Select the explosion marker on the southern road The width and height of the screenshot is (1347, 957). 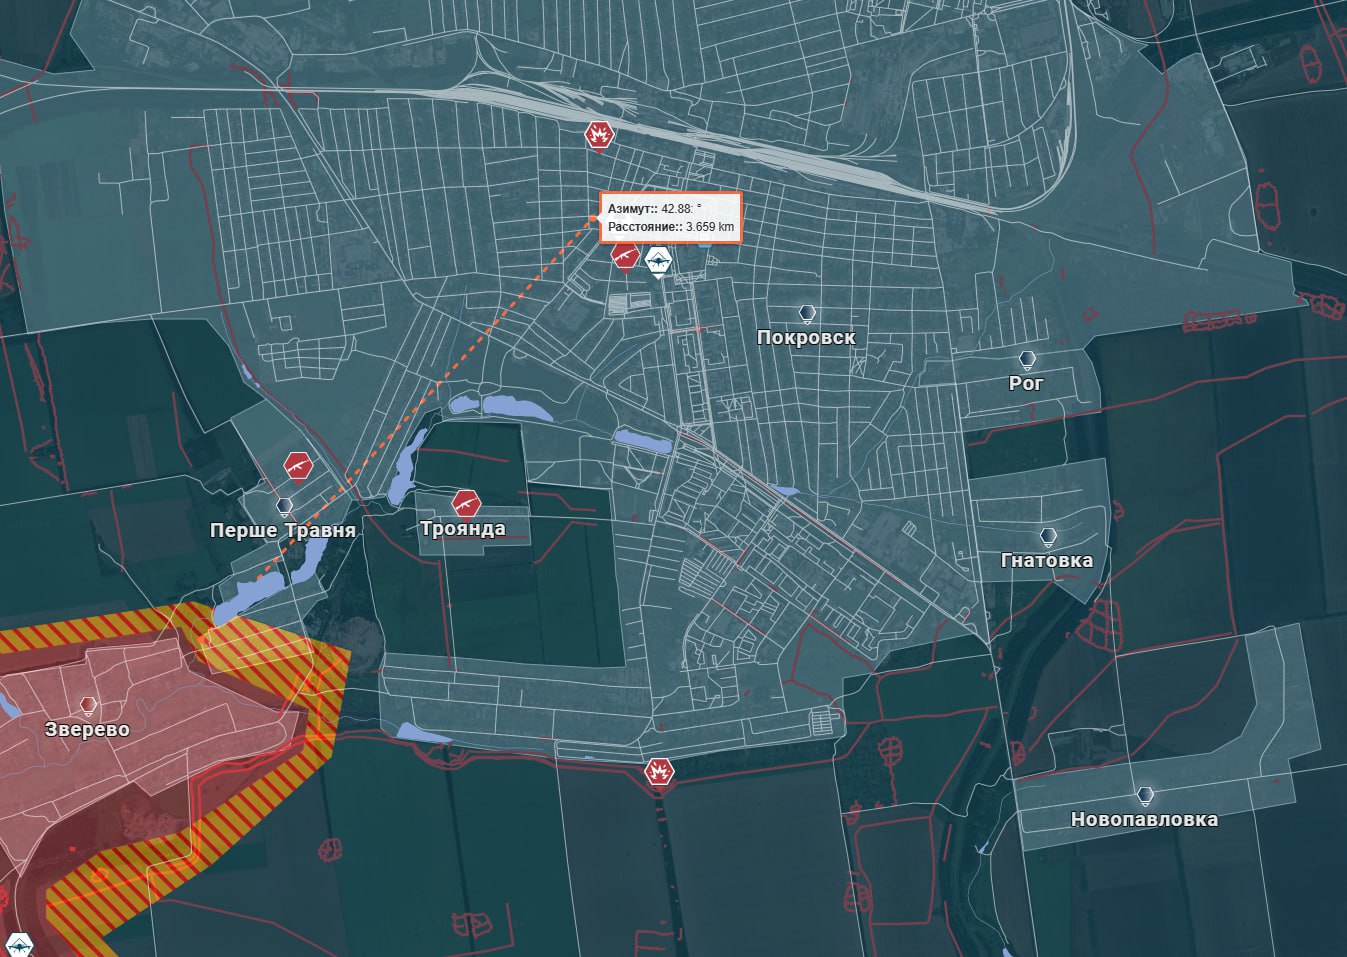659,771
